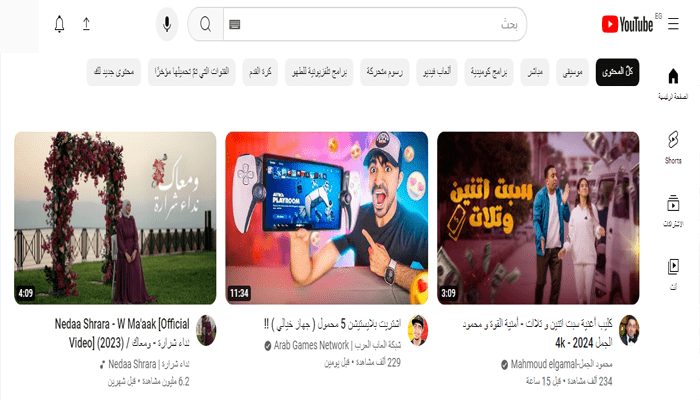Select the مباشر filter chip
The image size is (700, 400).
pyautogui.click(x=535, y=72)
